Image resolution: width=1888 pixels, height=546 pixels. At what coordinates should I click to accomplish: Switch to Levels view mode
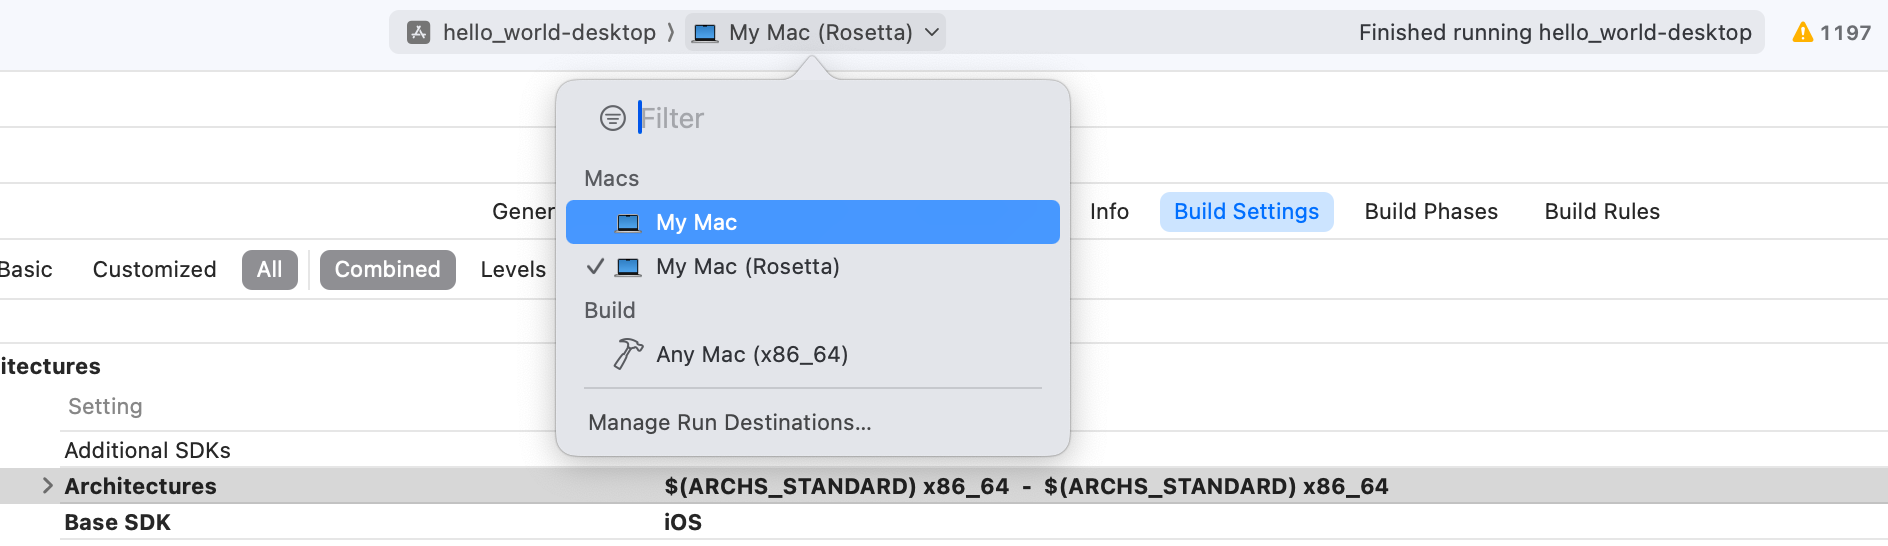(x=513, y=270)
